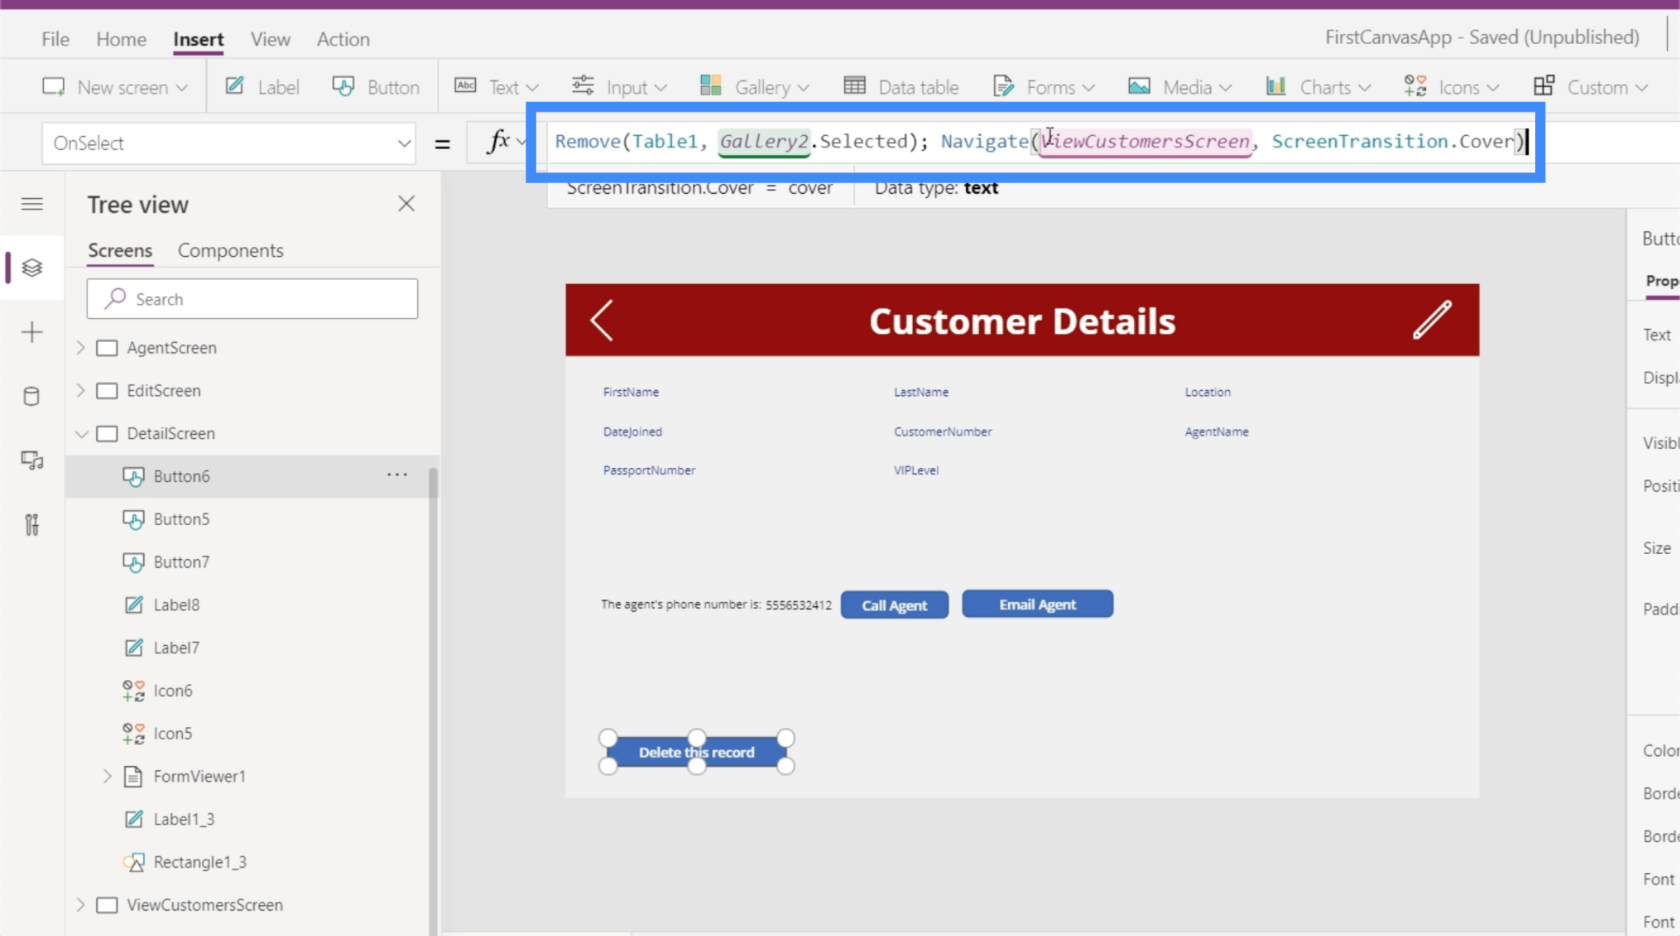Expand the FormViewer1 node
Viewport: 1680px width, 936px height.
[107, 776]
